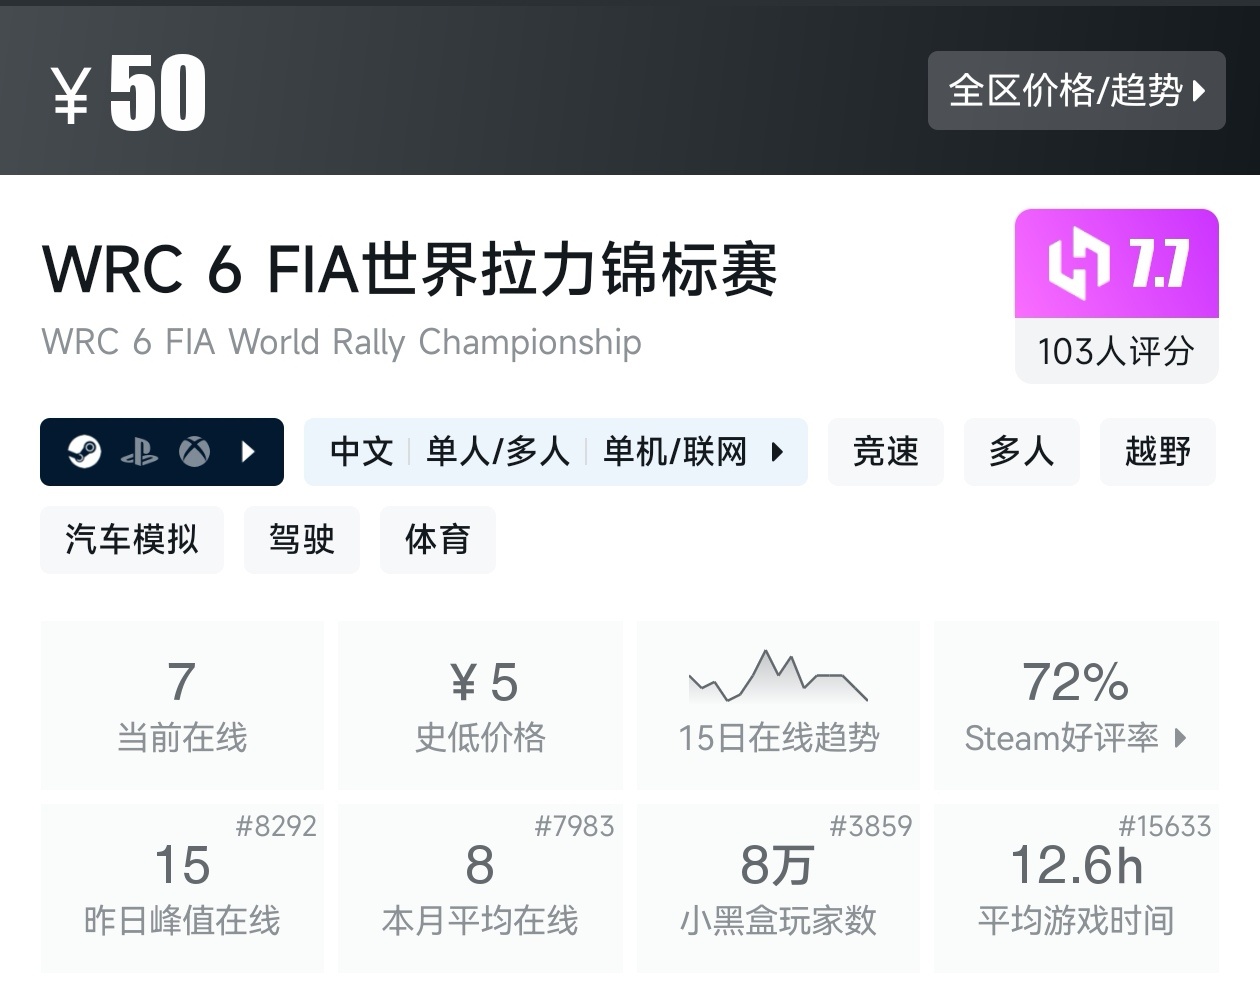1260x991 pixels.
Task: Open 全区价格/趋势 price trend button
Action: click(x=1076, y=90)
